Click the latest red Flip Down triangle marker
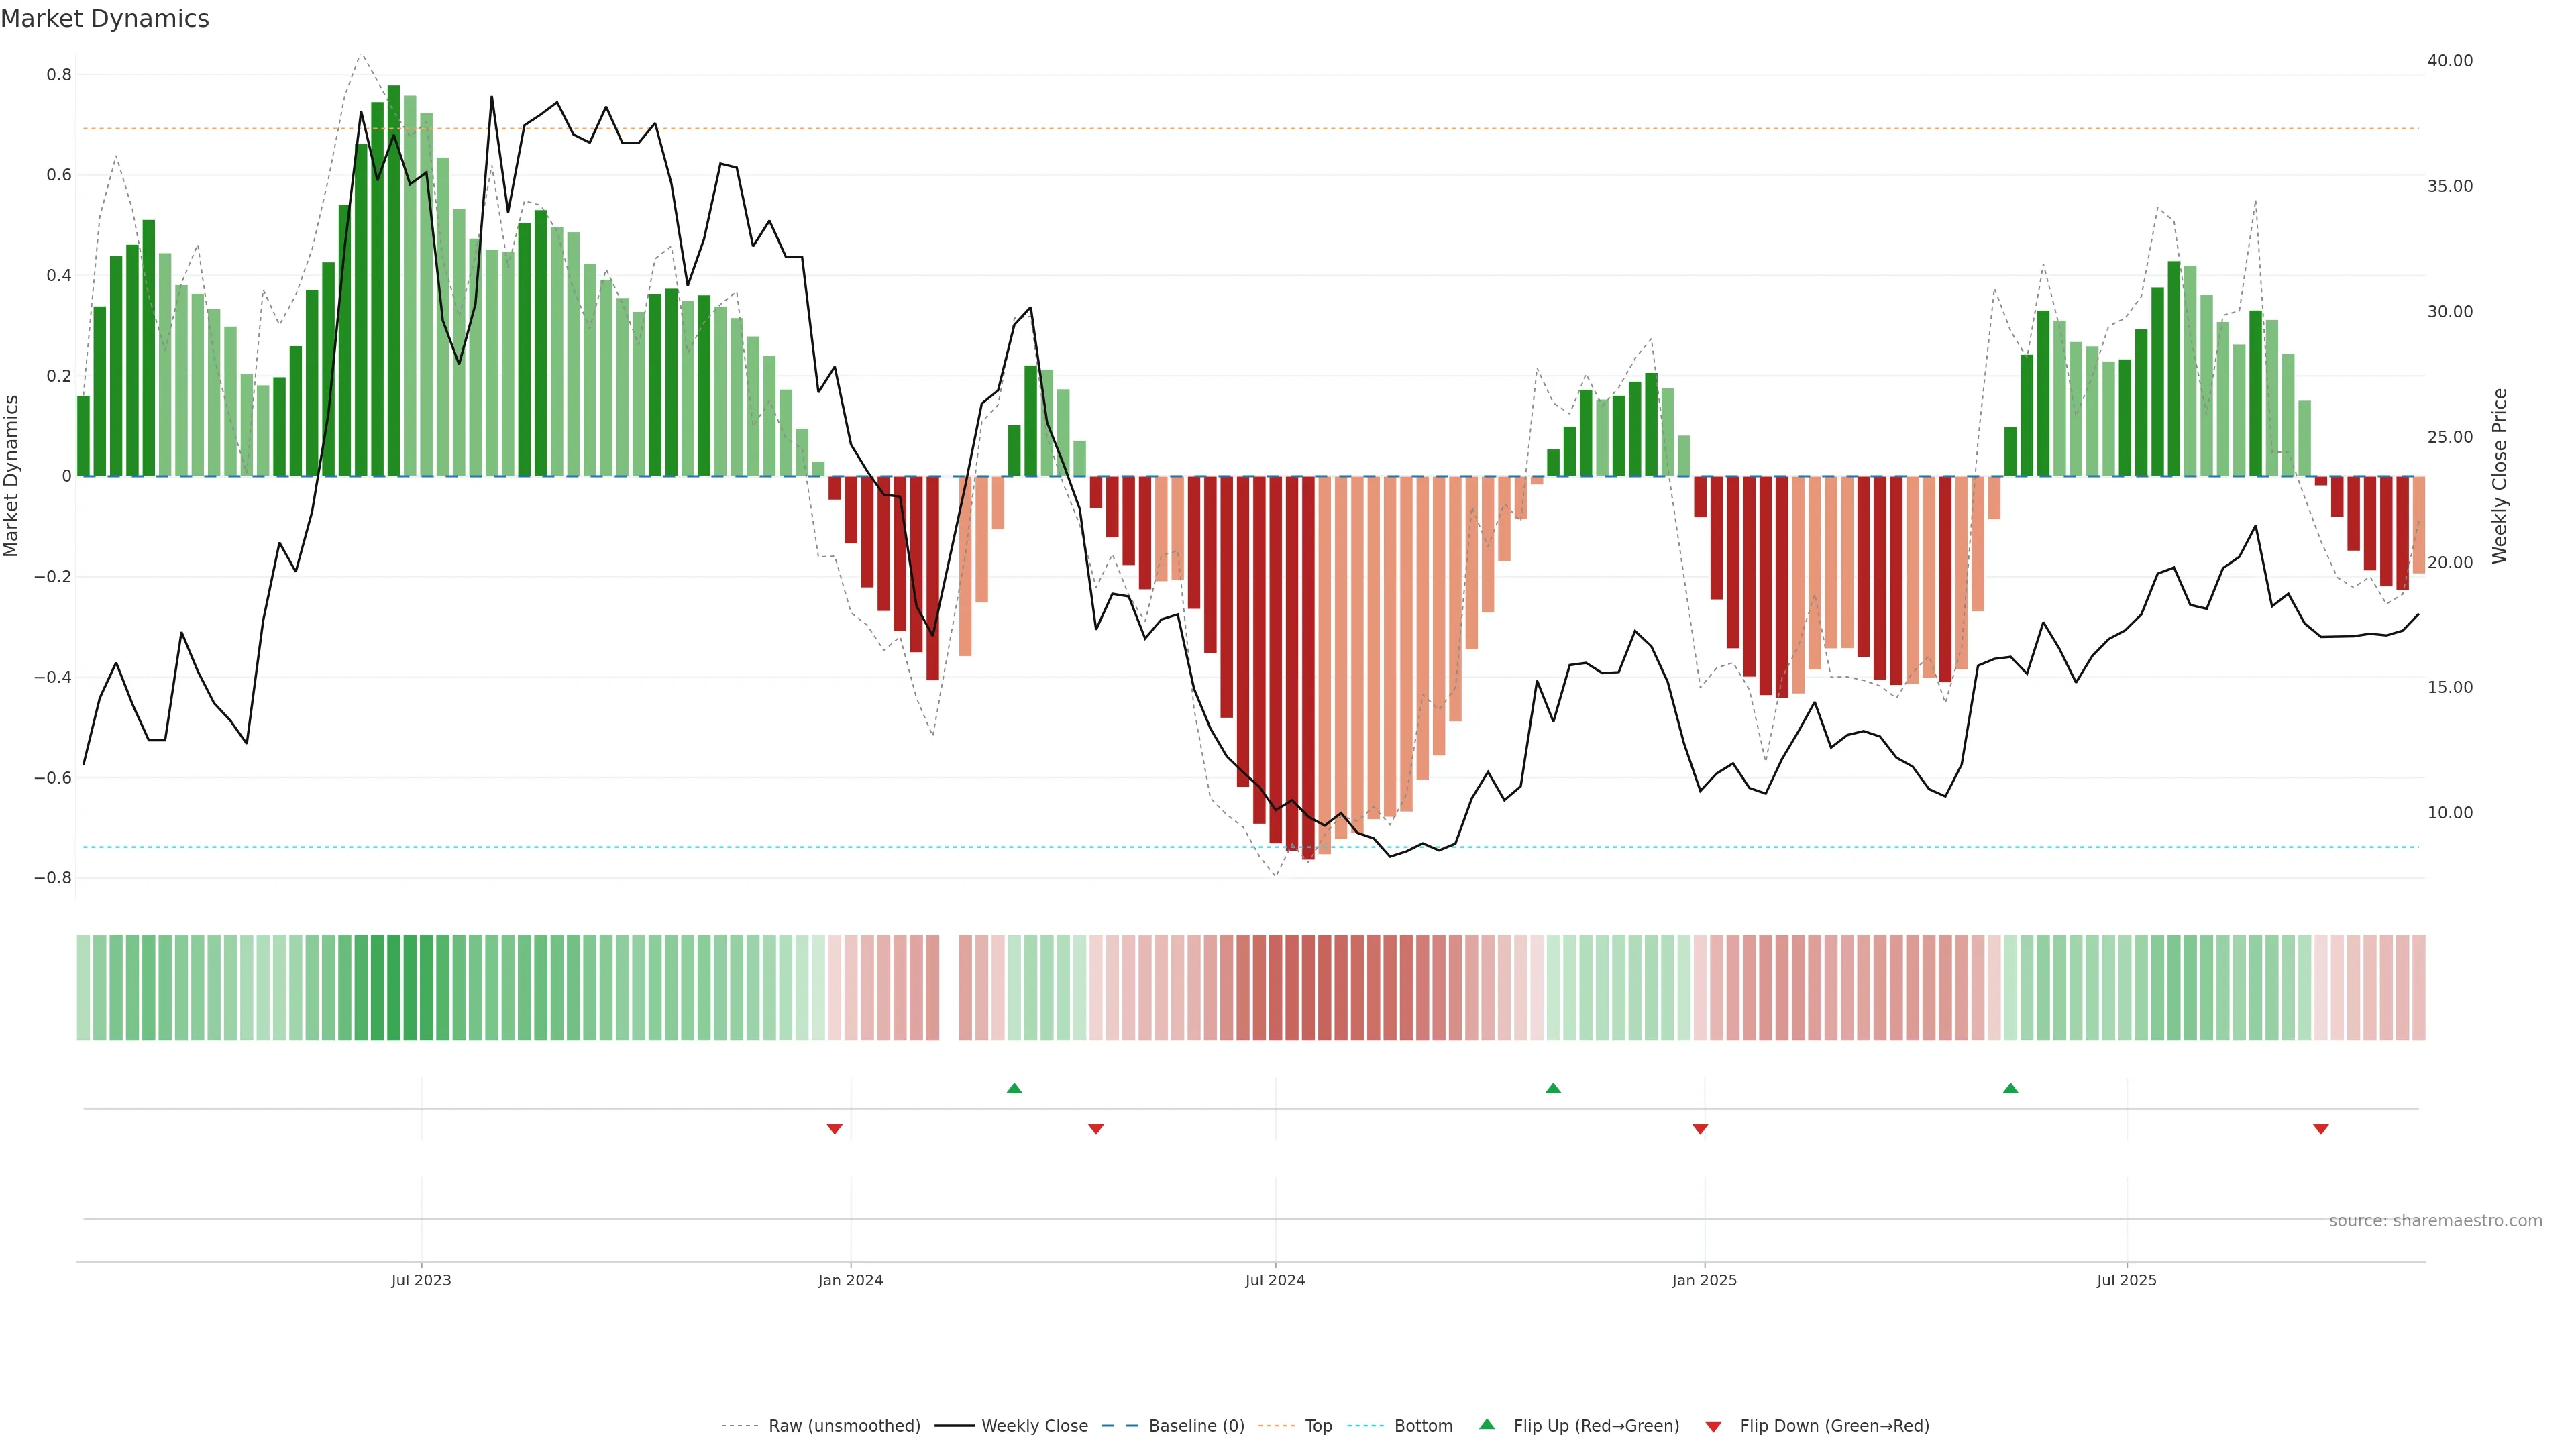 [x=2321, y=1129]
